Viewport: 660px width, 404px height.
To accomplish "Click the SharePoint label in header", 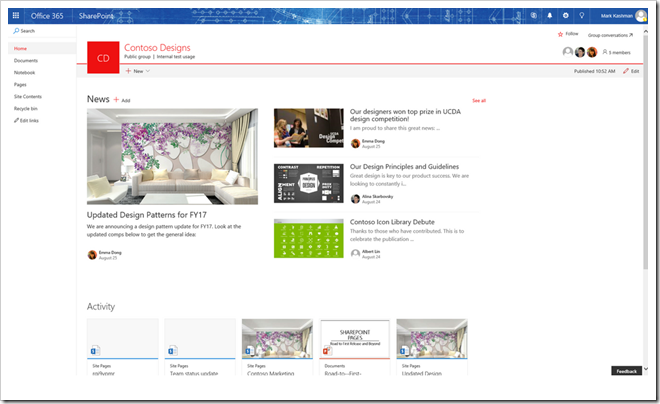I will coord(96,16).
